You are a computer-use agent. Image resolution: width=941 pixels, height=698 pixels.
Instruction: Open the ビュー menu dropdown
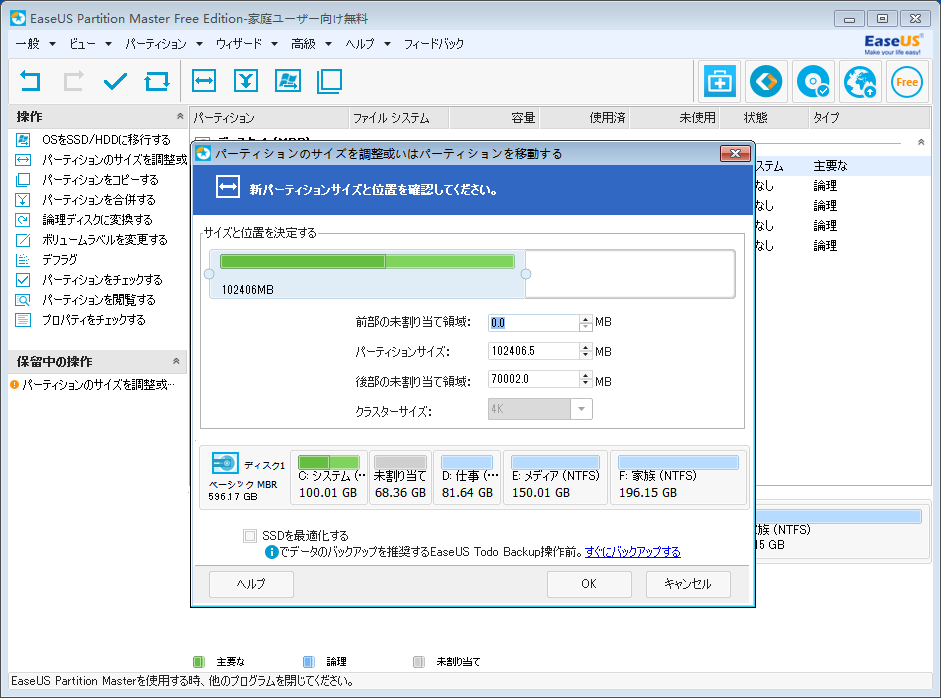(x=90, y=44)
